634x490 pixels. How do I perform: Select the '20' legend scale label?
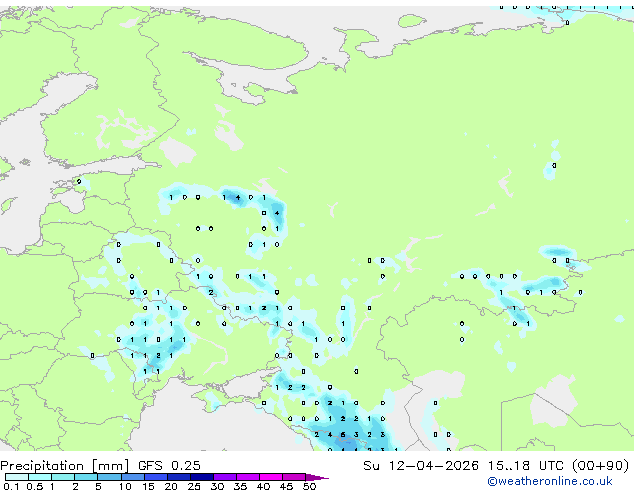(171, 486)
